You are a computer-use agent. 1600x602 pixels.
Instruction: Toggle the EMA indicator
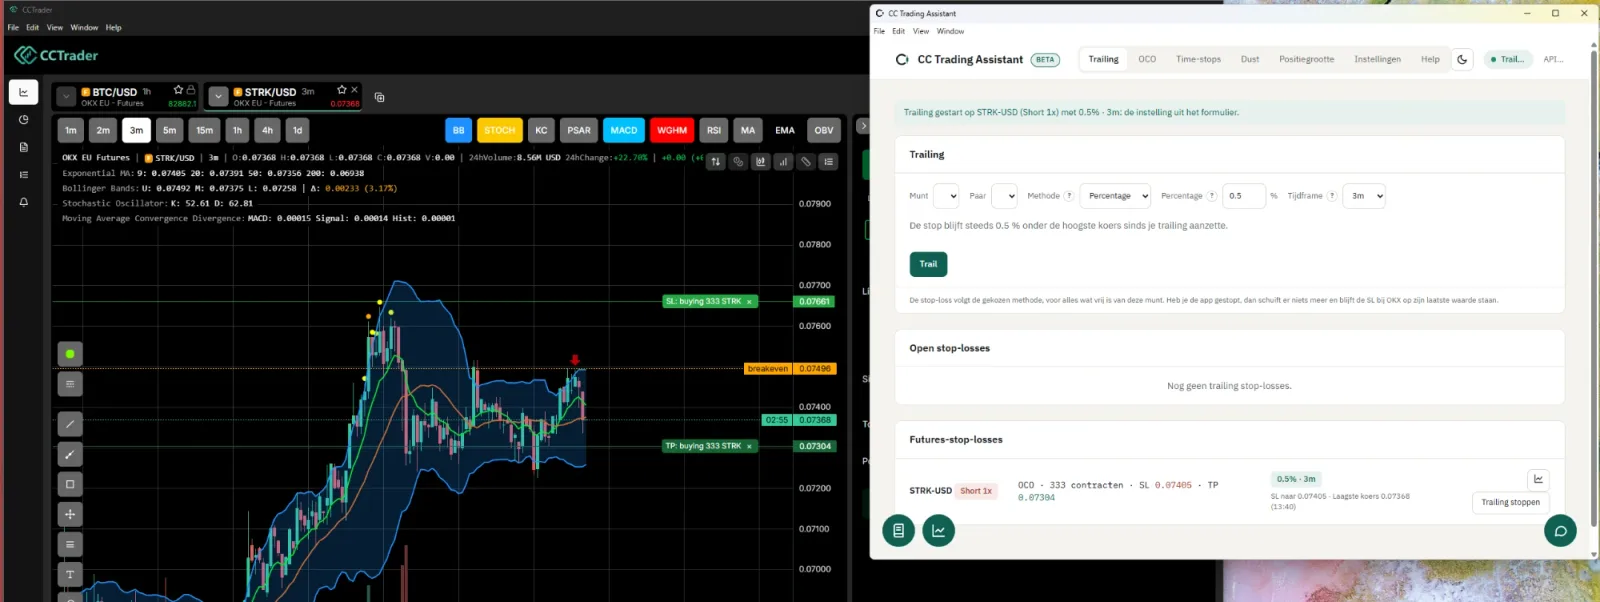tap(785, 130)
